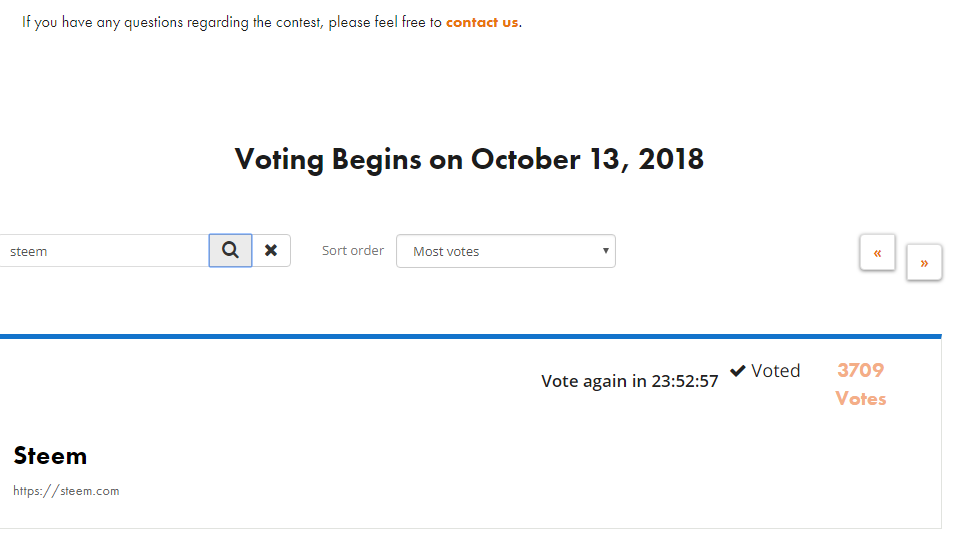The height and width of the screenshot is (560, 954).
Task: Clear the search with the X icon
Action: point(271,250)
